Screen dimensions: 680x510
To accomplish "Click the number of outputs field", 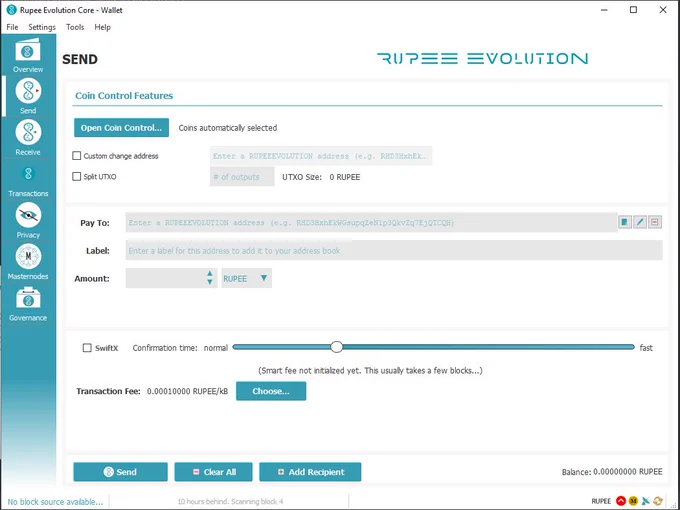I will click(242, 177).
